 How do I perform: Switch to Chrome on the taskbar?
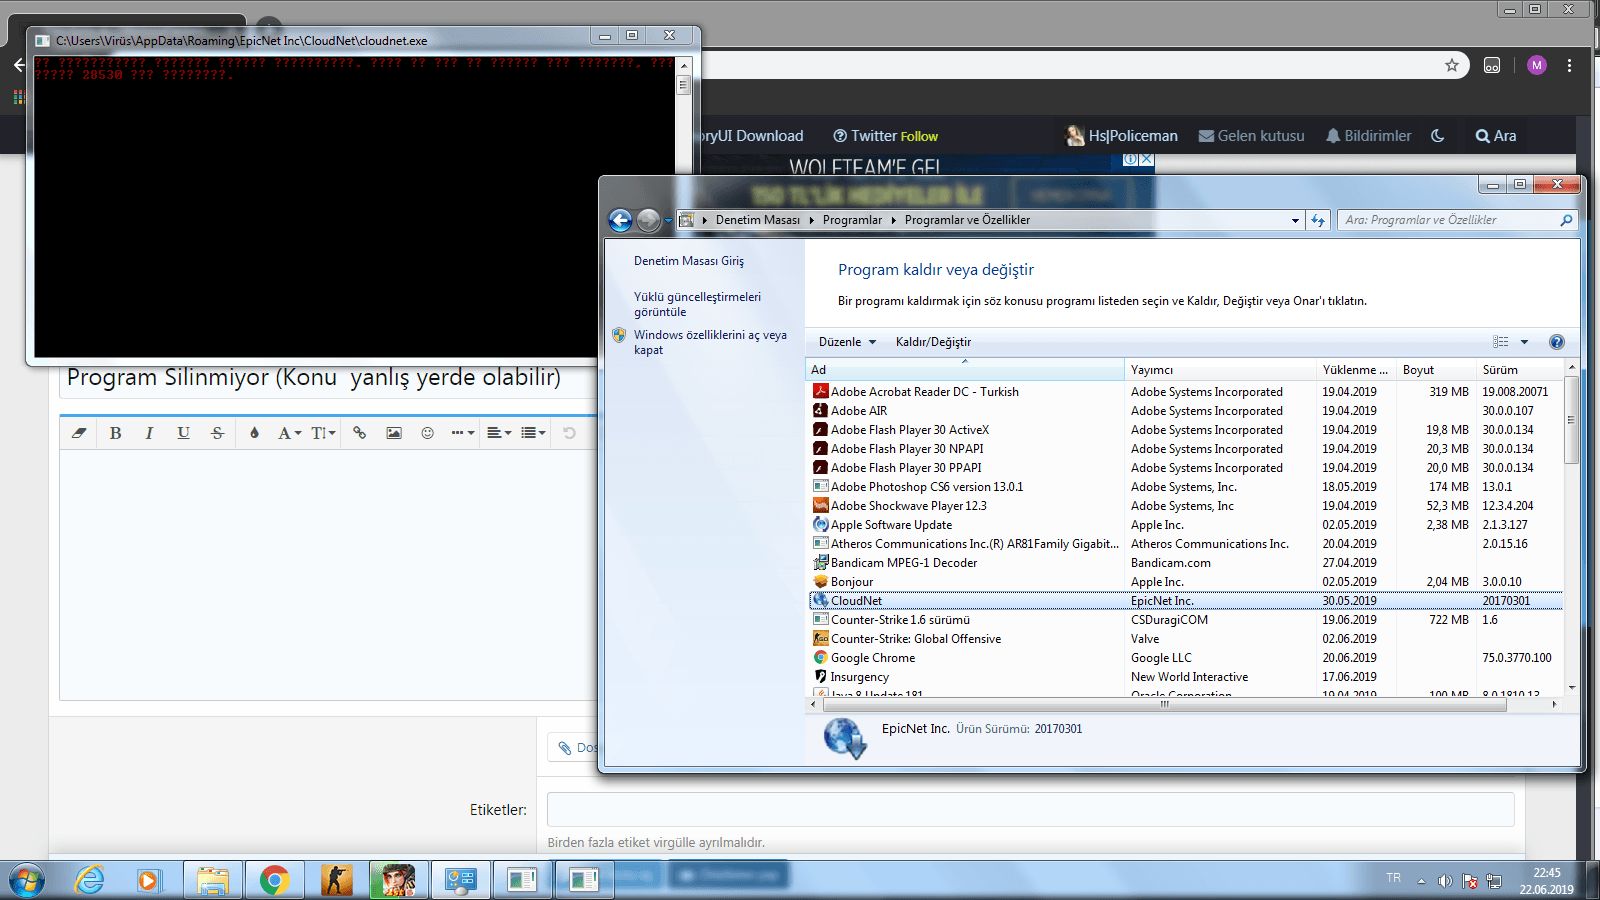[274, 880]
